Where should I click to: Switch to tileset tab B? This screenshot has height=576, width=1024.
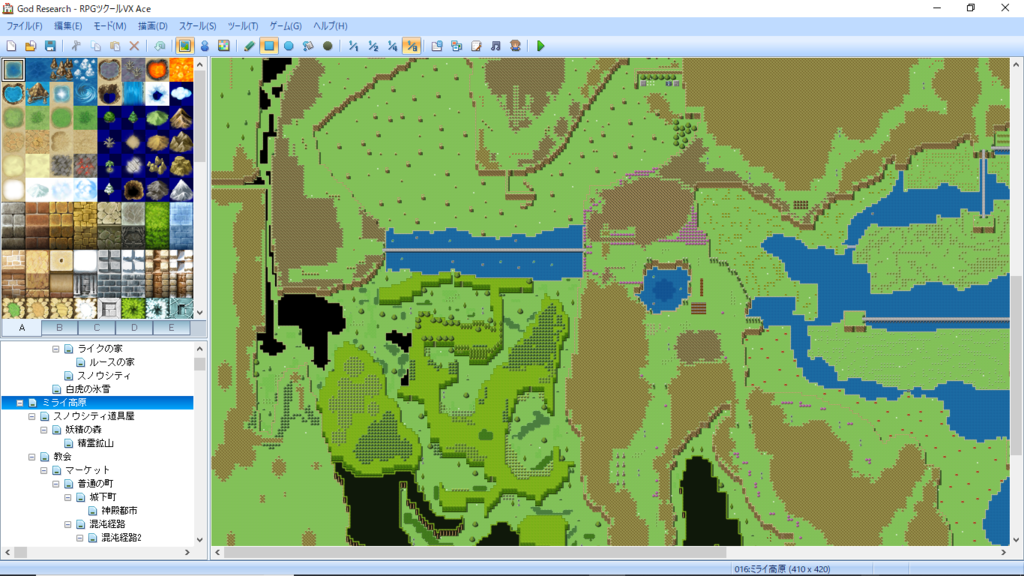point(59,328)
